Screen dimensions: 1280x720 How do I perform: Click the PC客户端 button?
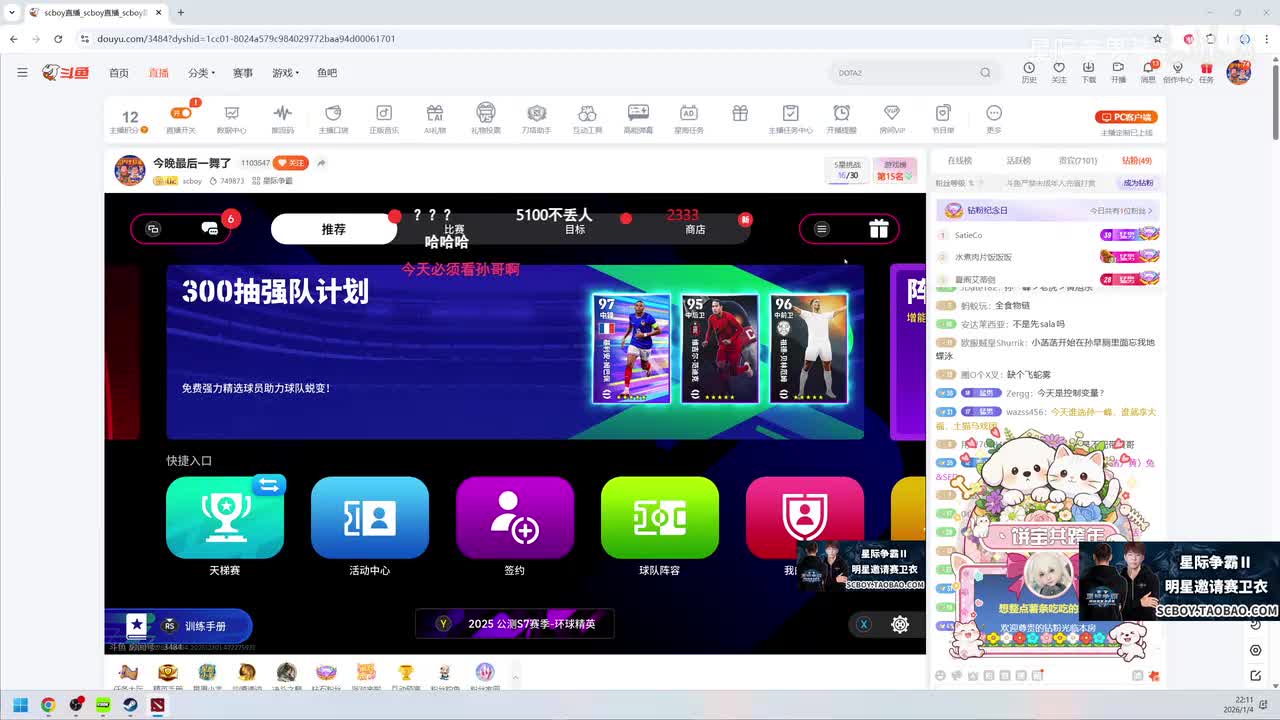click(1127, 117)
